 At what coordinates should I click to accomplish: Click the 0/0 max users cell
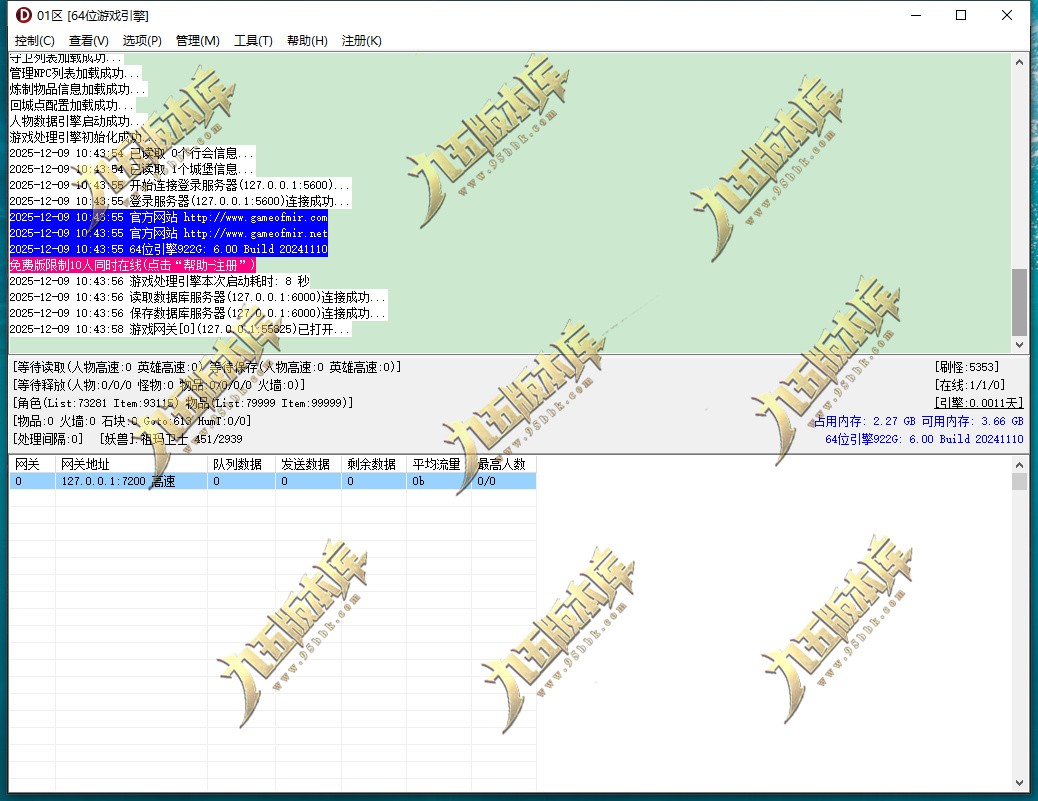pyautogui.click(x=504, y=481)
